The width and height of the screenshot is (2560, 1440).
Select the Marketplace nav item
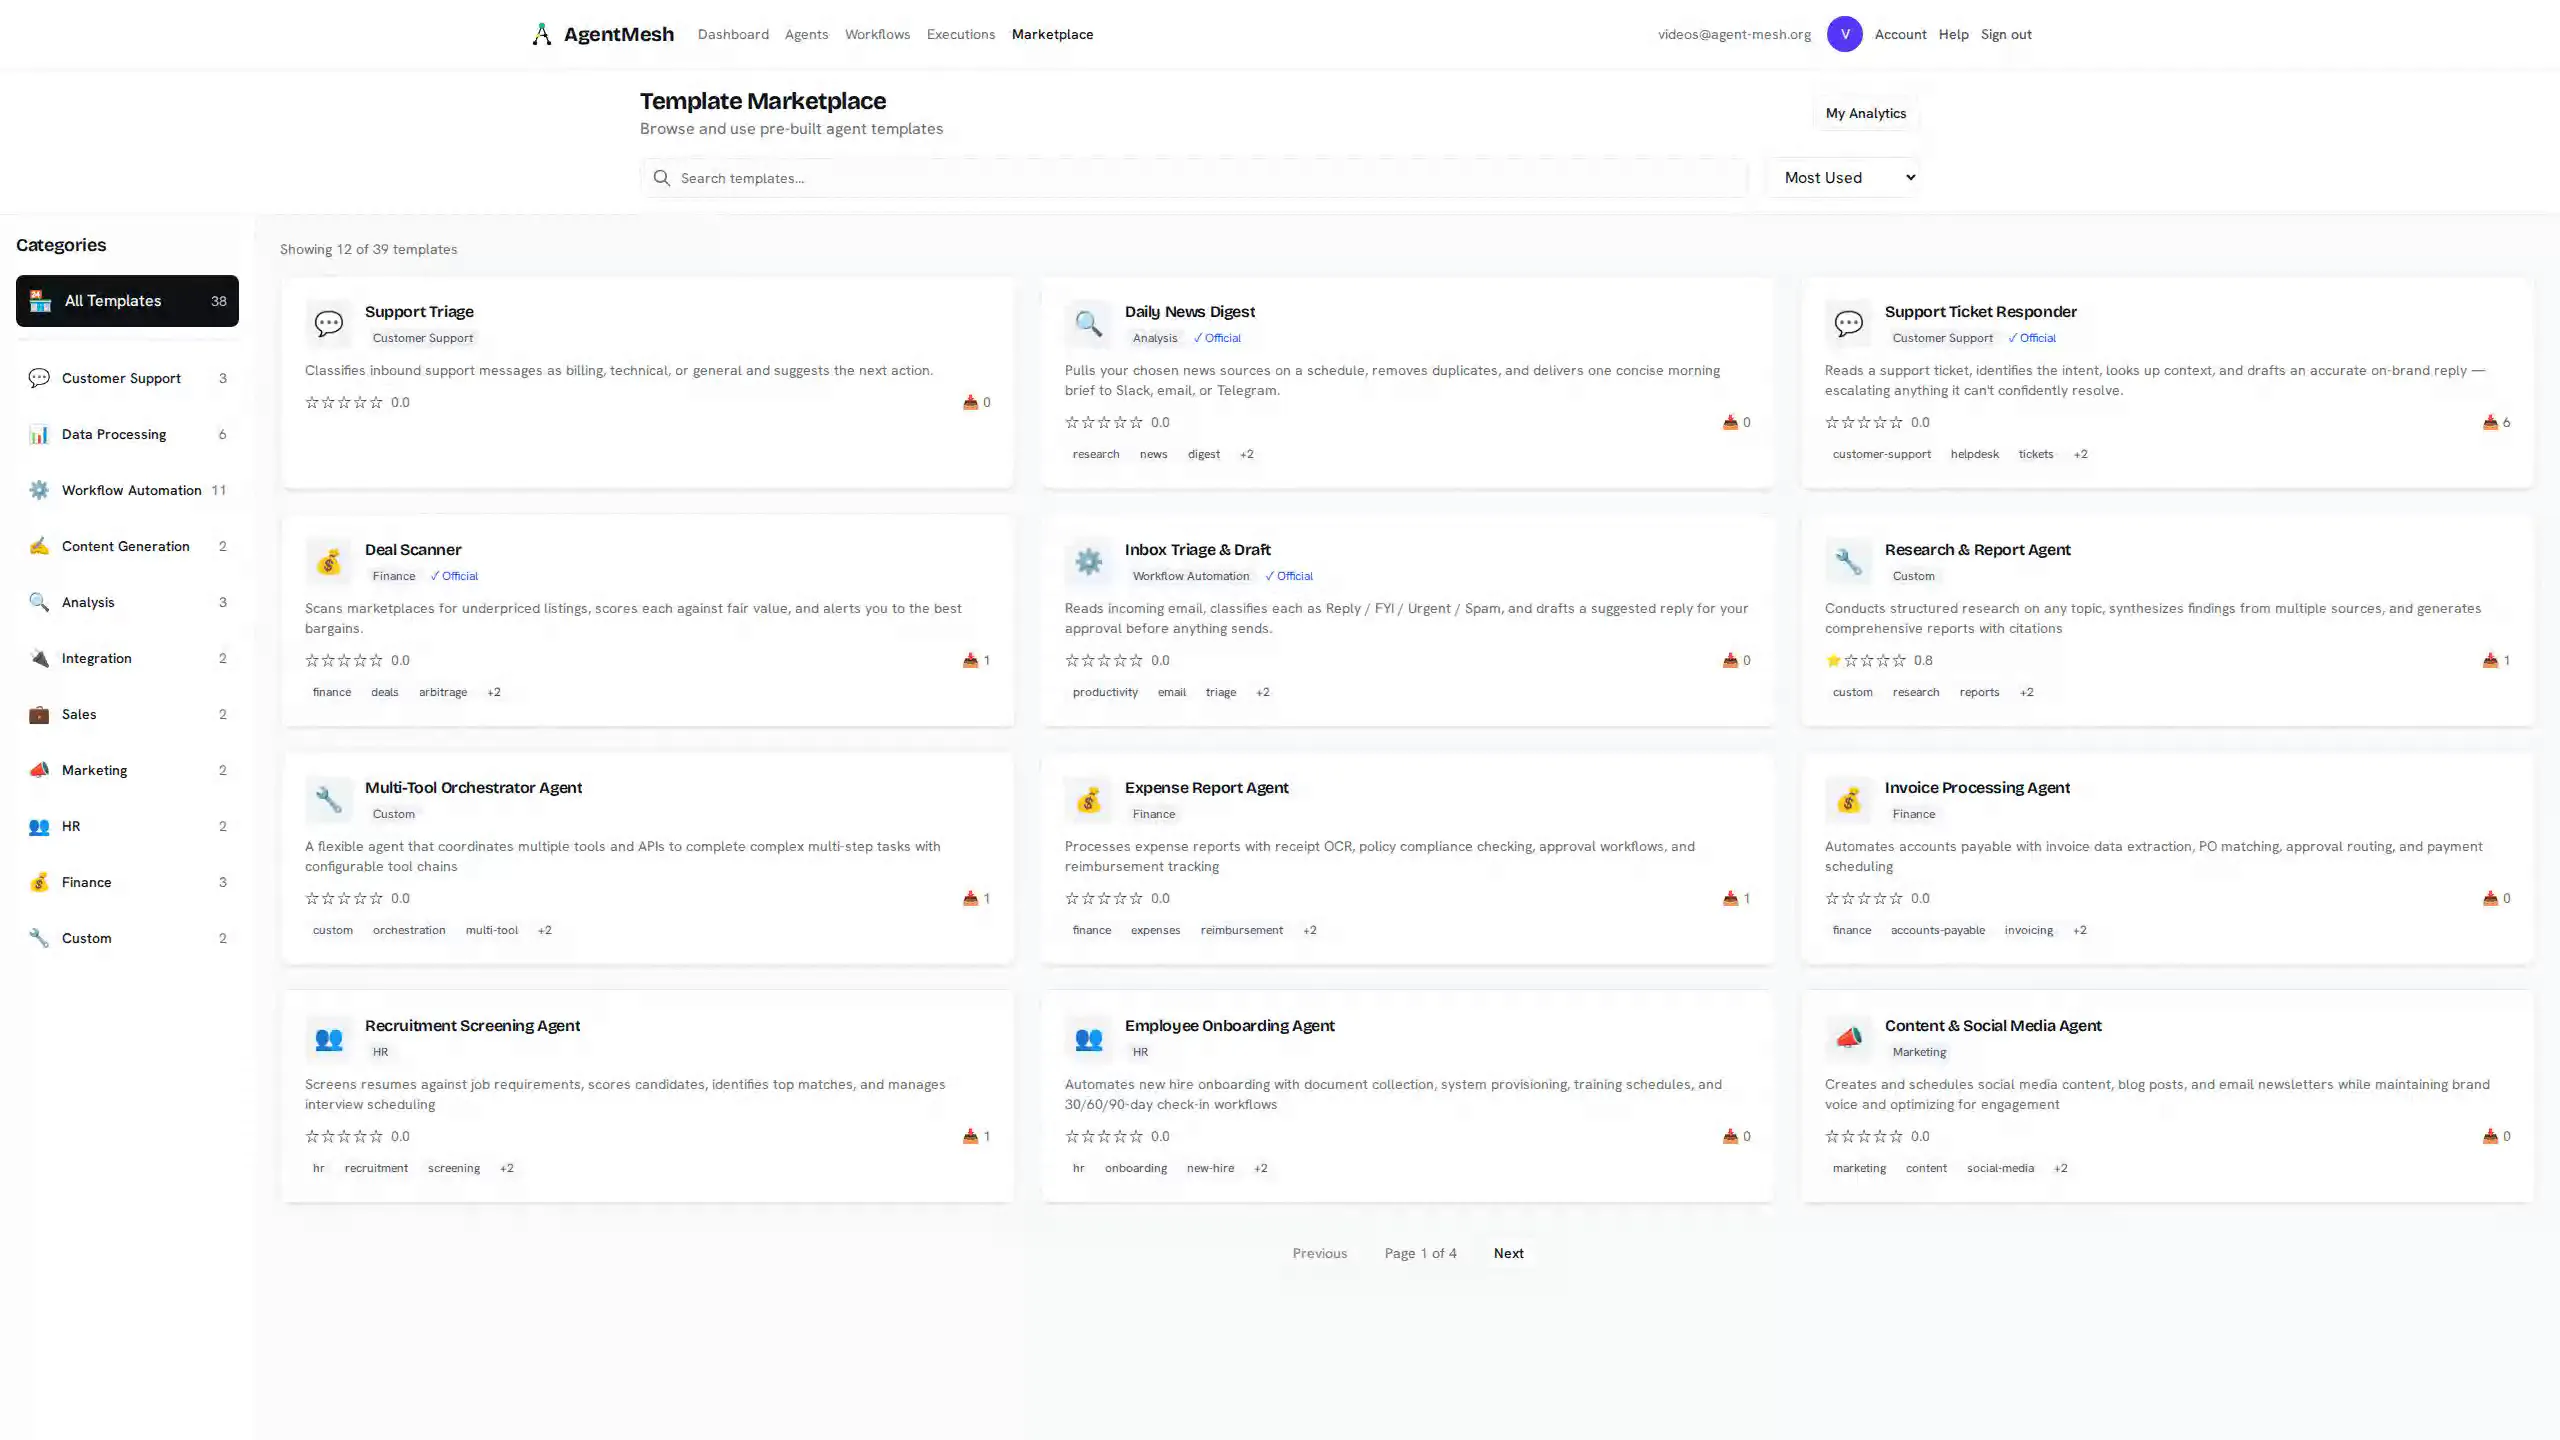tap(1052, 34)
